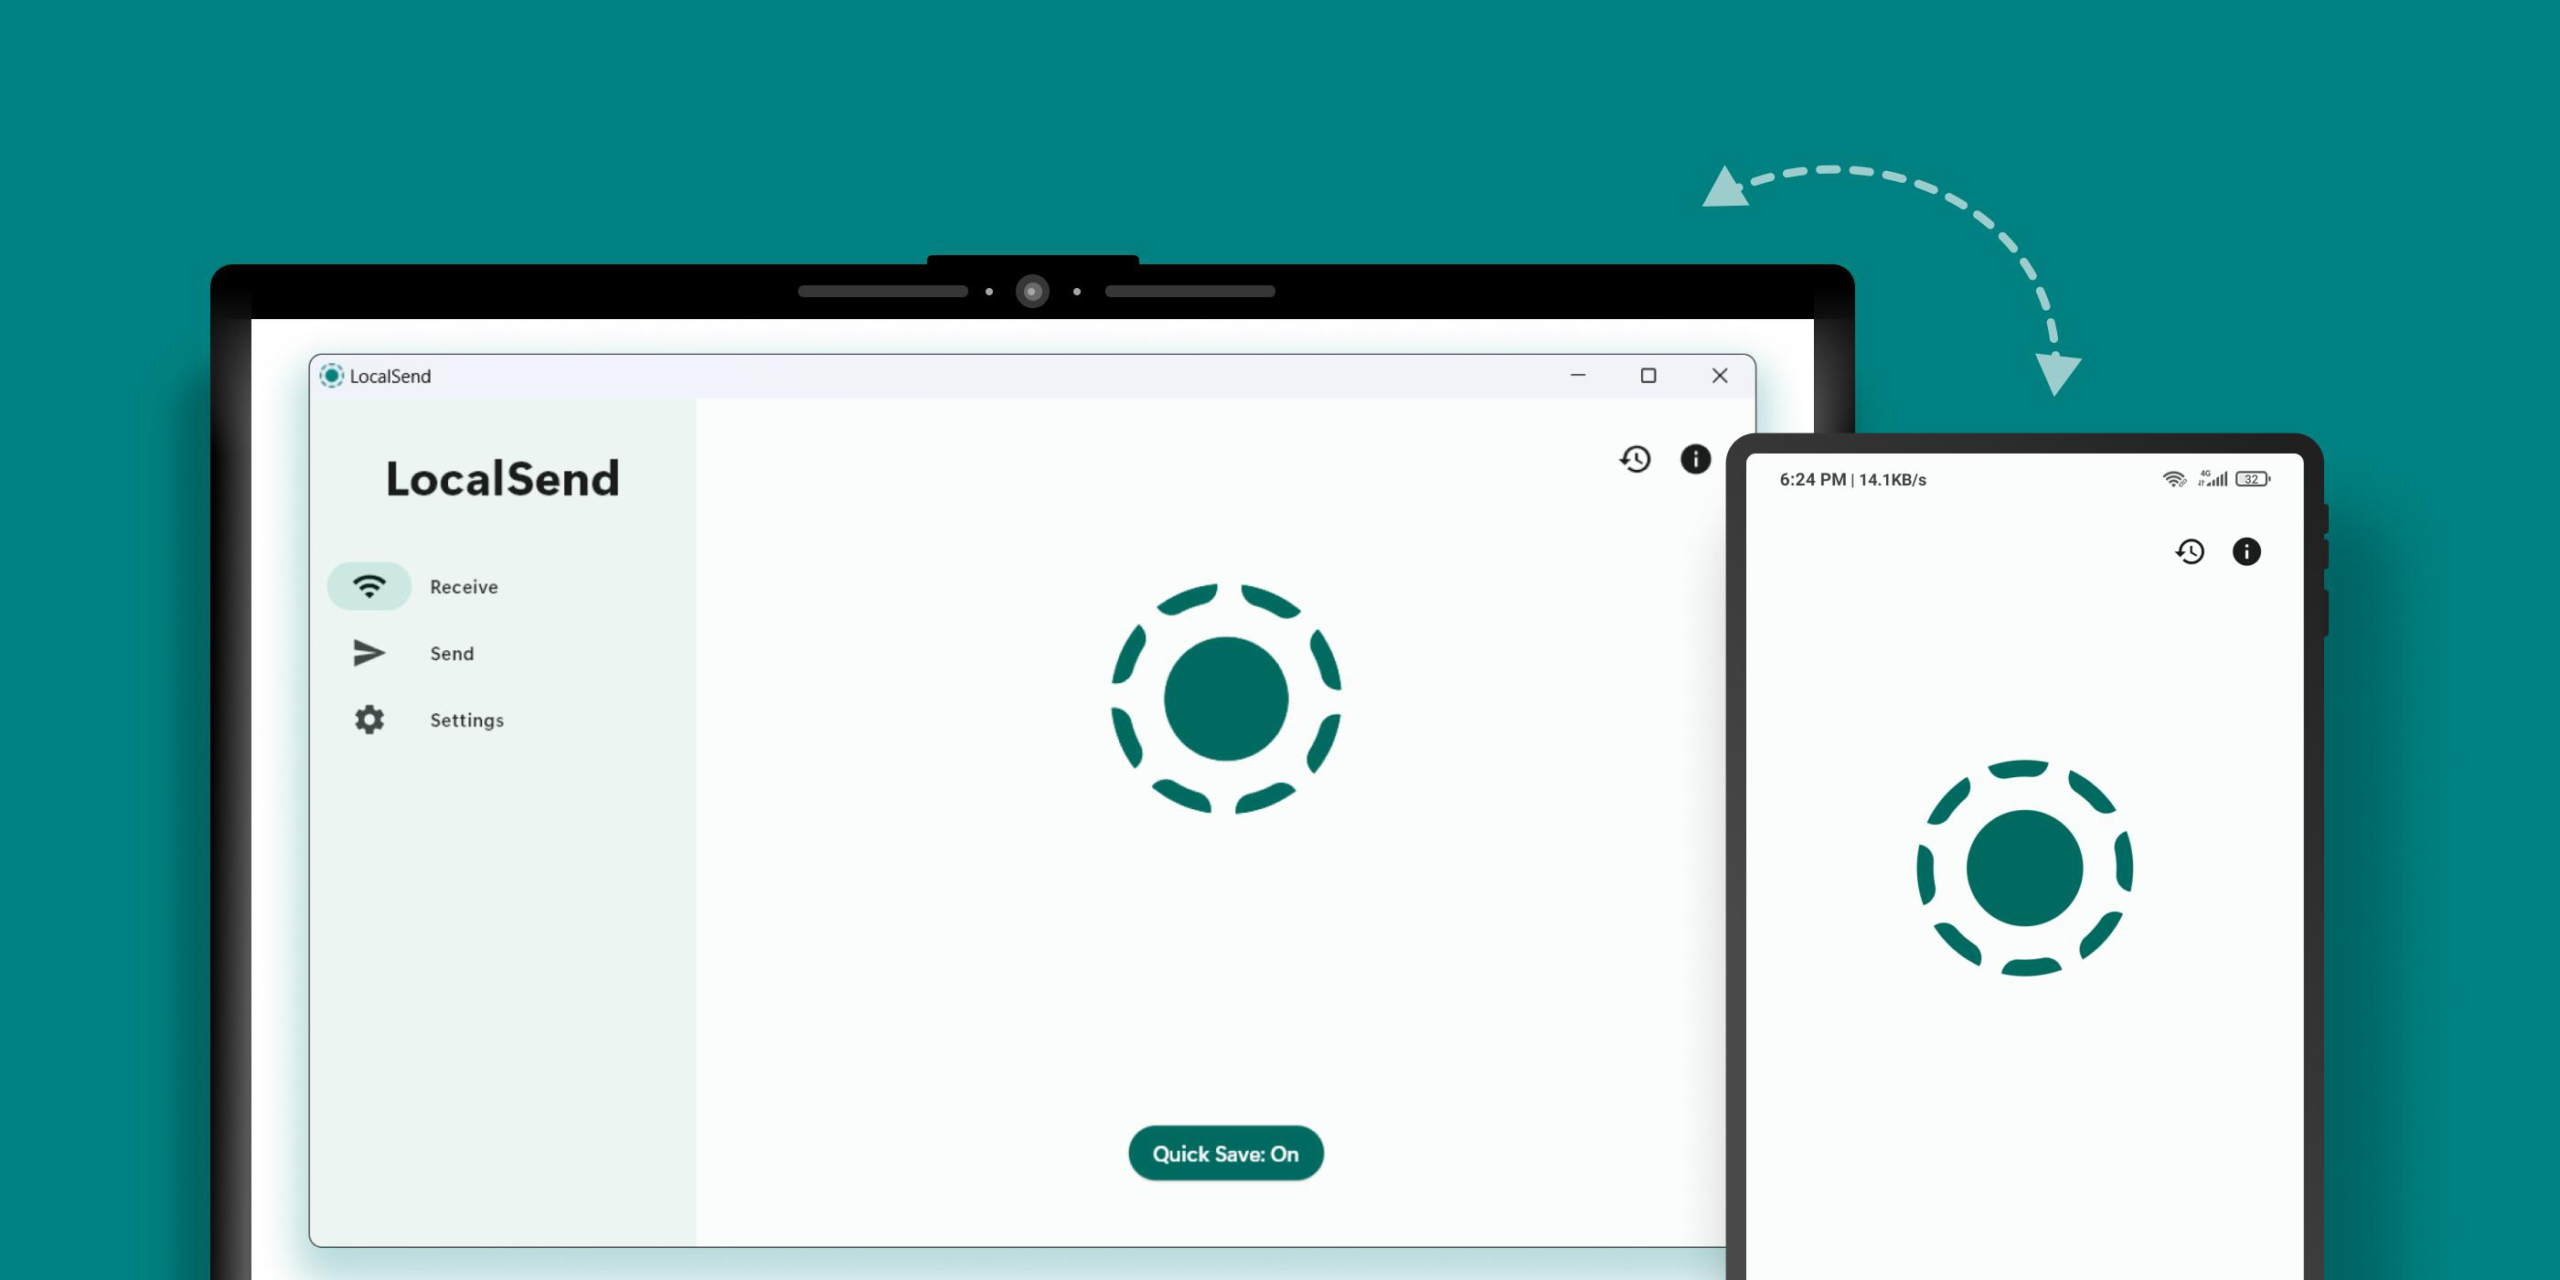
Task: Click the Send paper plane icon
Action: pyautogui.click(x=369, y=653)
